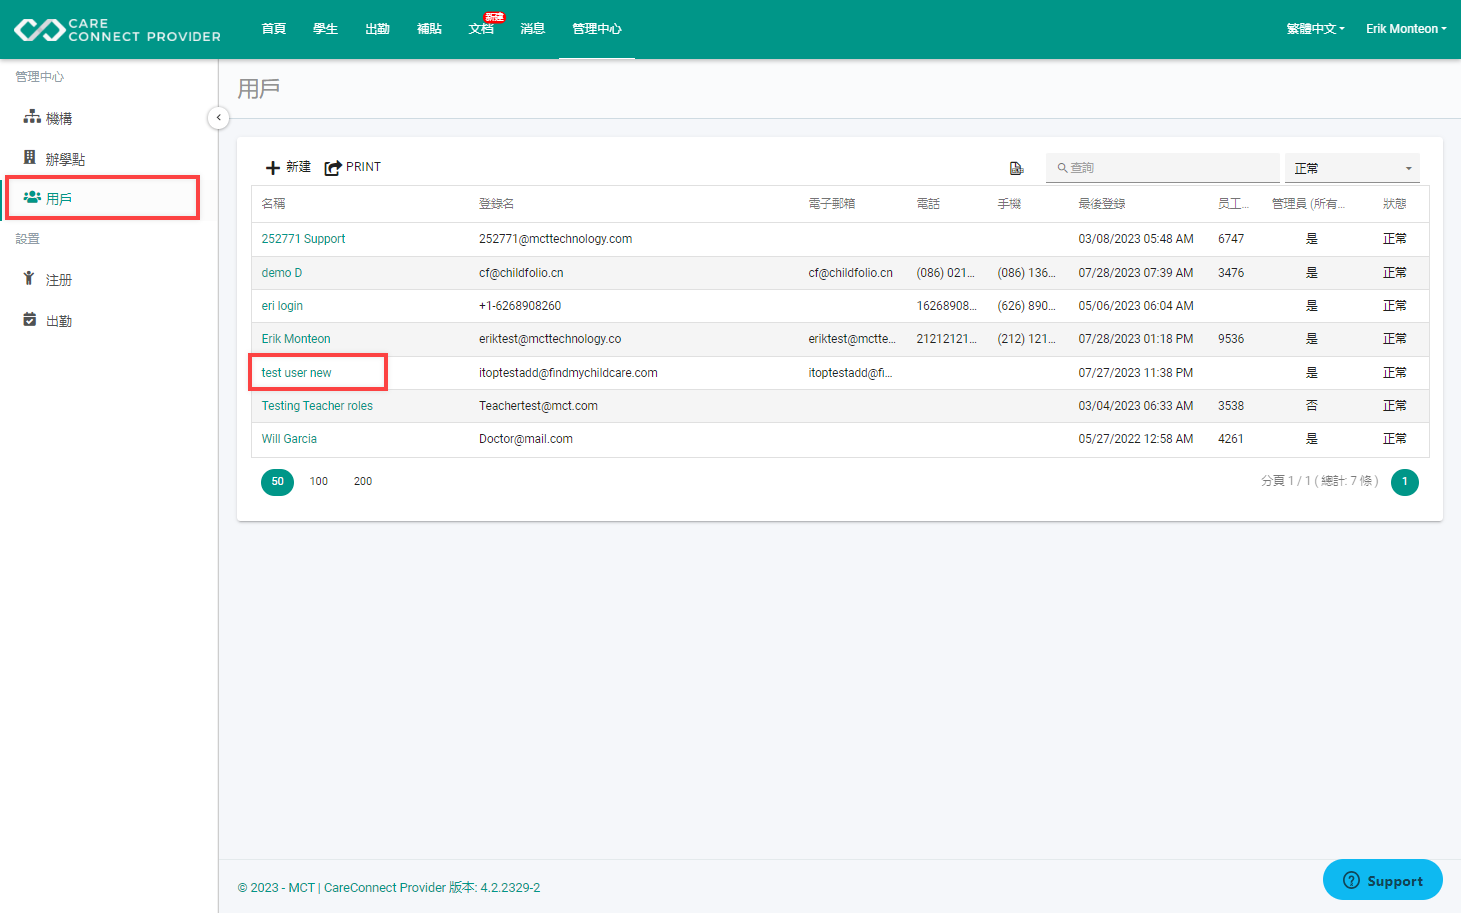Open the 繁體中文 language dropdown
1461x913 pixels.
[x=1315, y=29]
